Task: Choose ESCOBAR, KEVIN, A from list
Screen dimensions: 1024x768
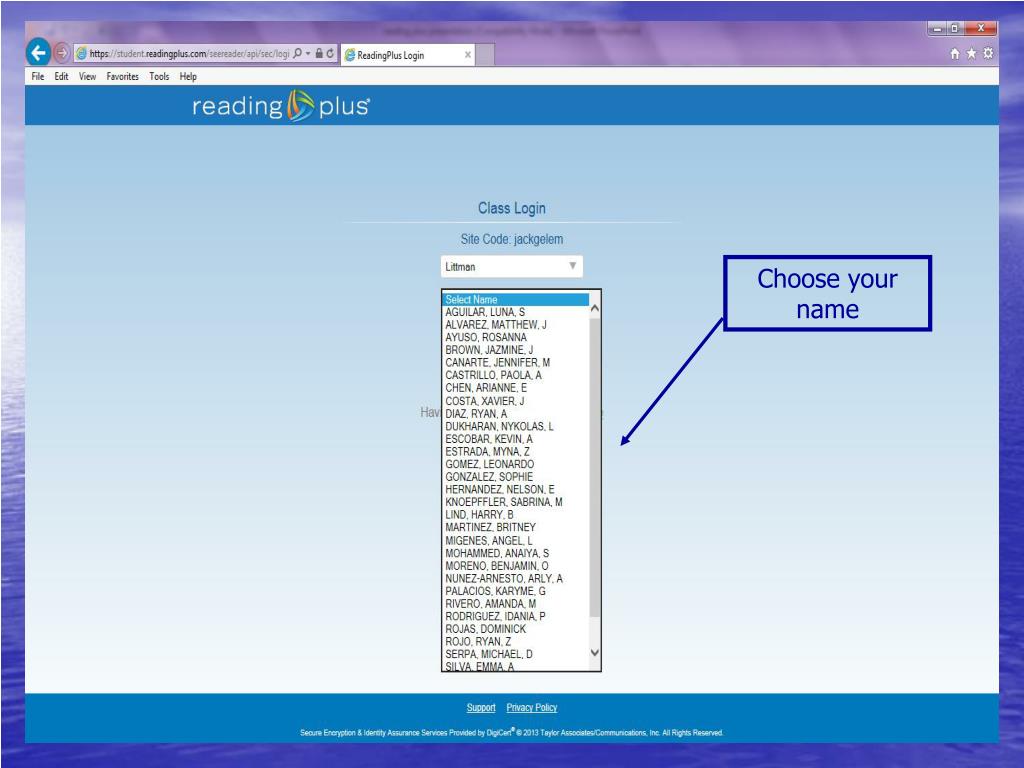Action: pos(515,439)
